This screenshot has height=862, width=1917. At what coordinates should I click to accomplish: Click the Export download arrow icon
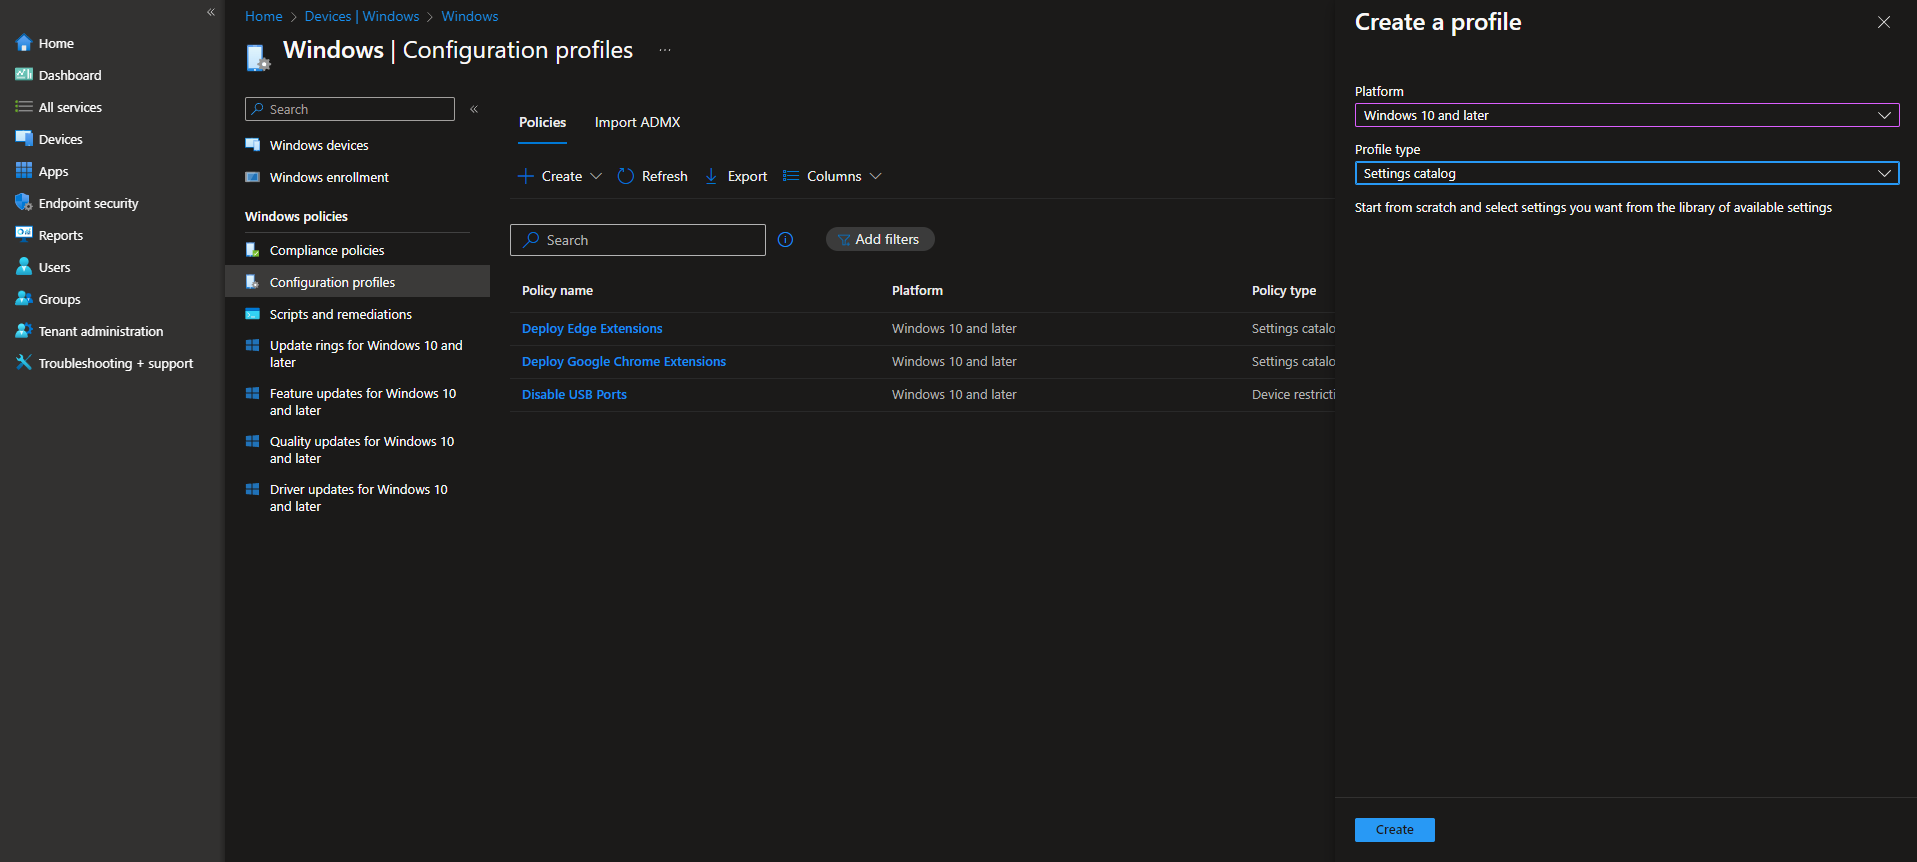pos(711,176)
